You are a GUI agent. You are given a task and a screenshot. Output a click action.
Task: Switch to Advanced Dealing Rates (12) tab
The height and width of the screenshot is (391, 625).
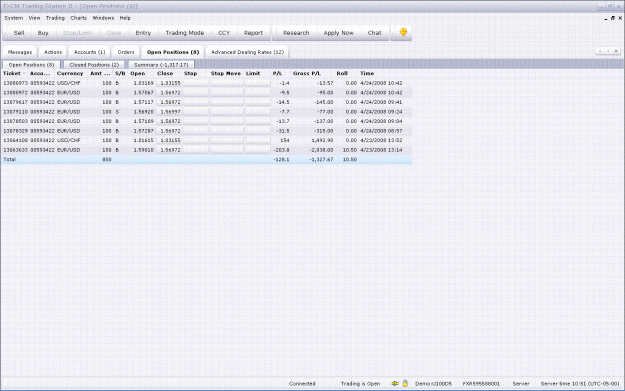(x=248, y=52)
